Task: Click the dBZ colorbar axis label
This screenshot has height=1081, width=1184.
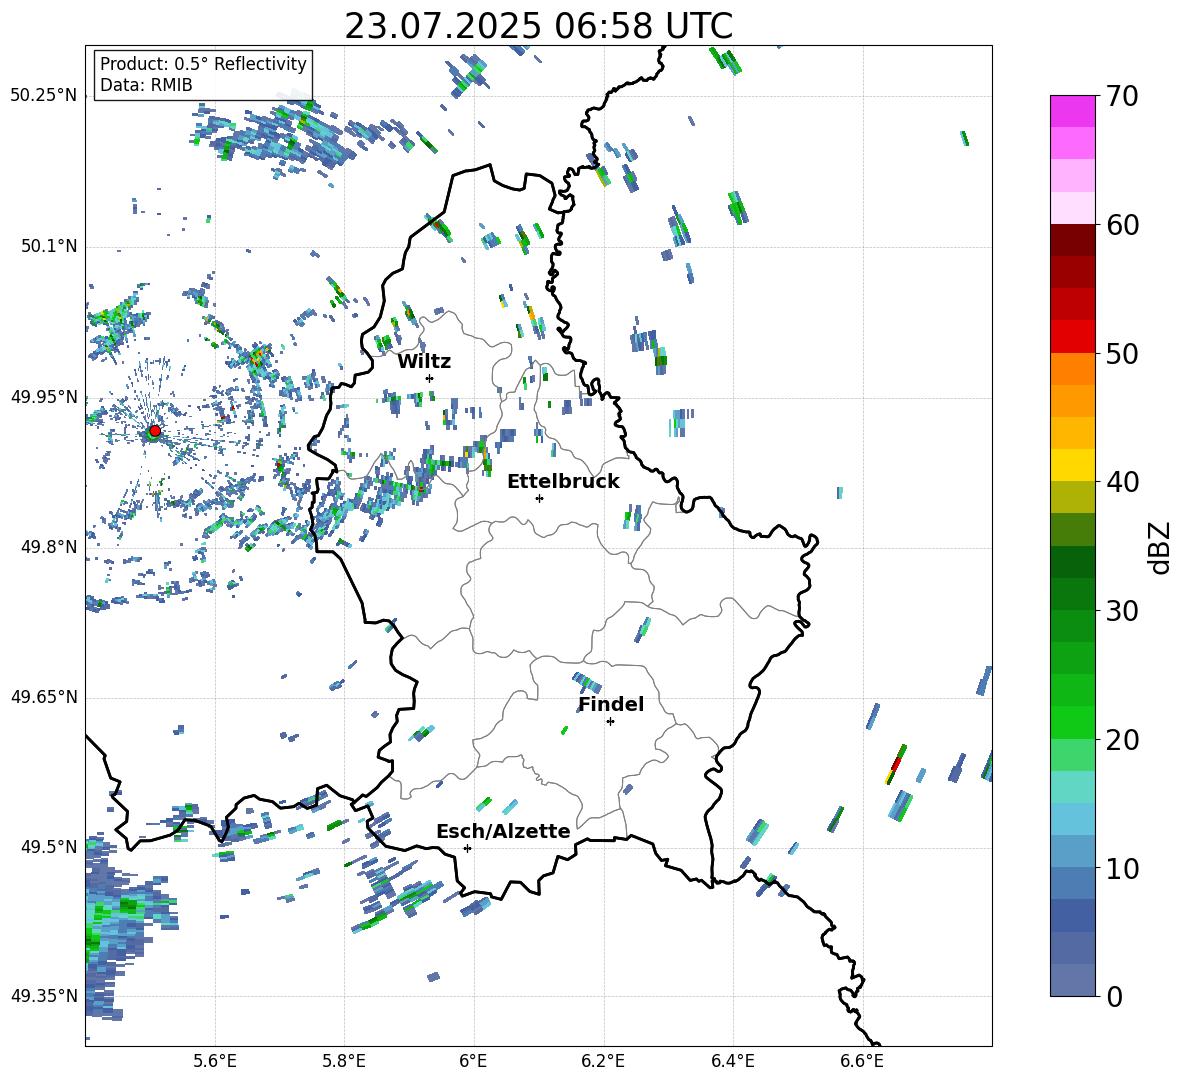Action: pos(1161,547)
